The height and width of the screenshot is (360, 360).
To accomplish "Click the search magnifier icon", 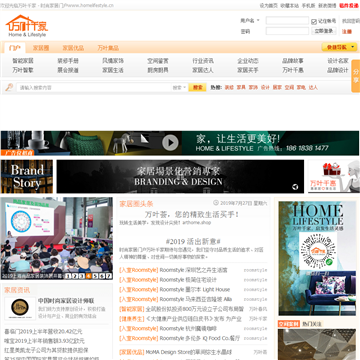I will coord(9,87).
